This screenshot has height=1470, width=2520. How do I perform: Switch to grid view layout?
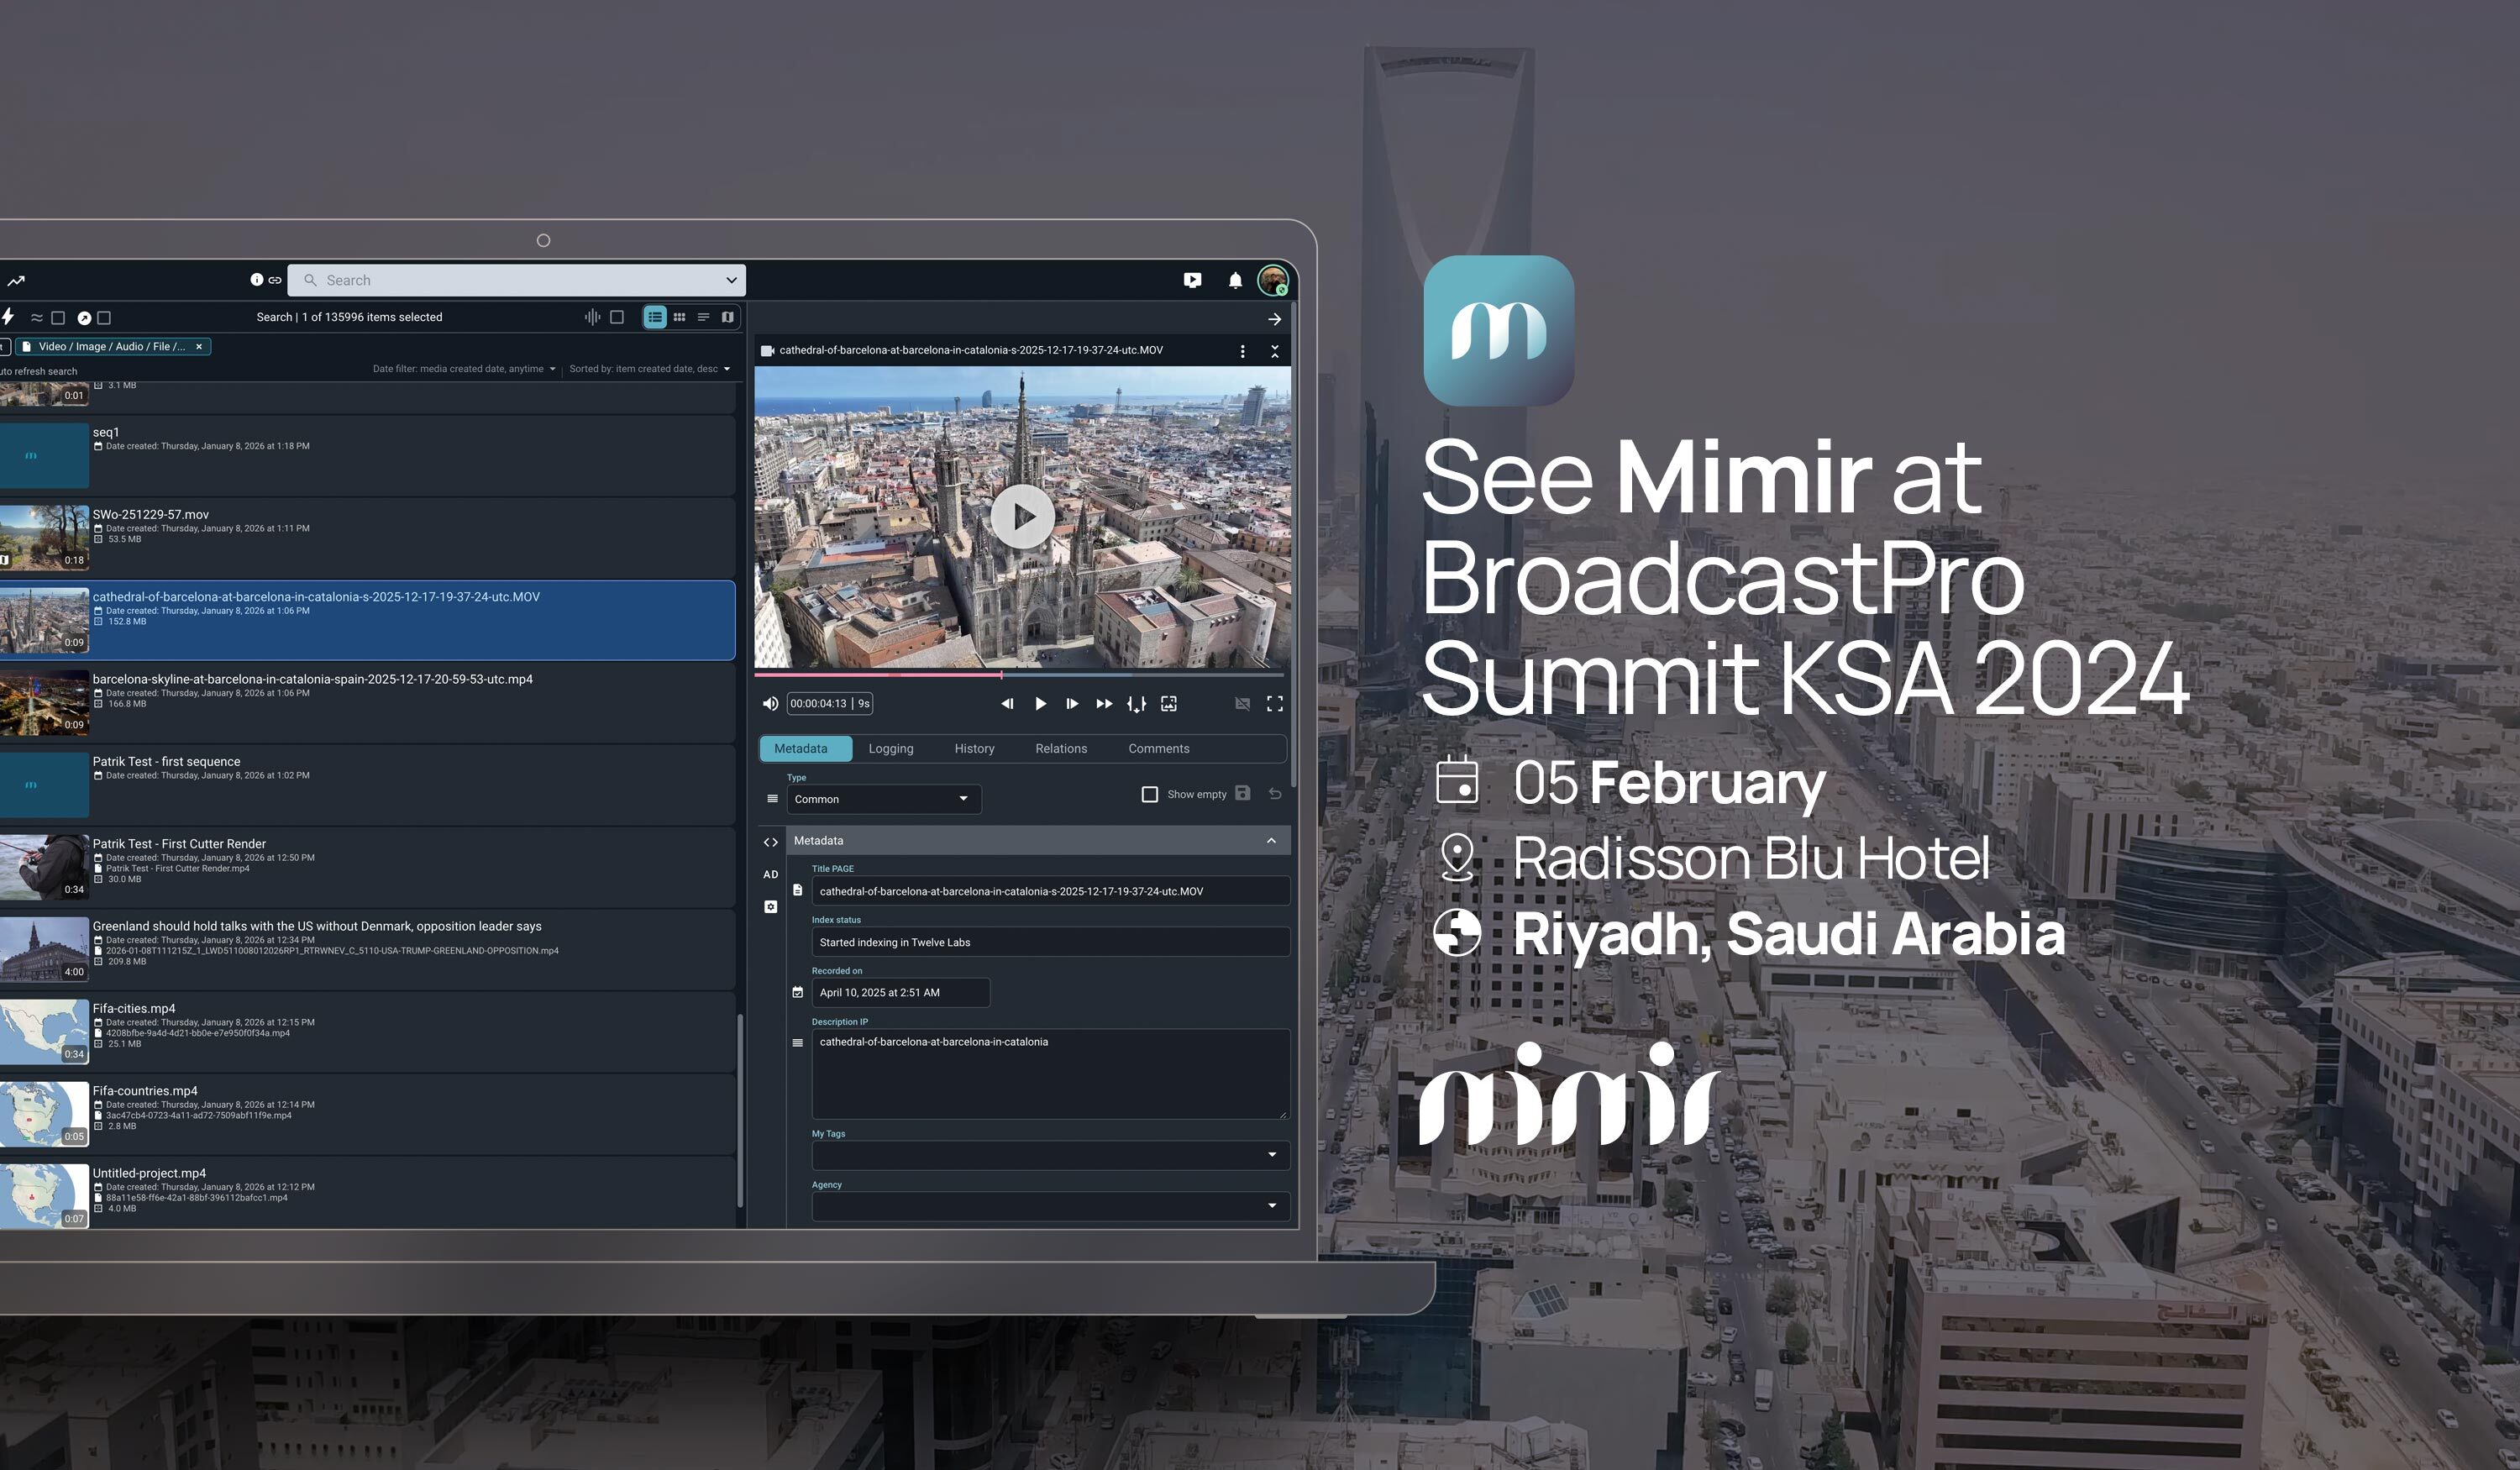tap(679, 317)
